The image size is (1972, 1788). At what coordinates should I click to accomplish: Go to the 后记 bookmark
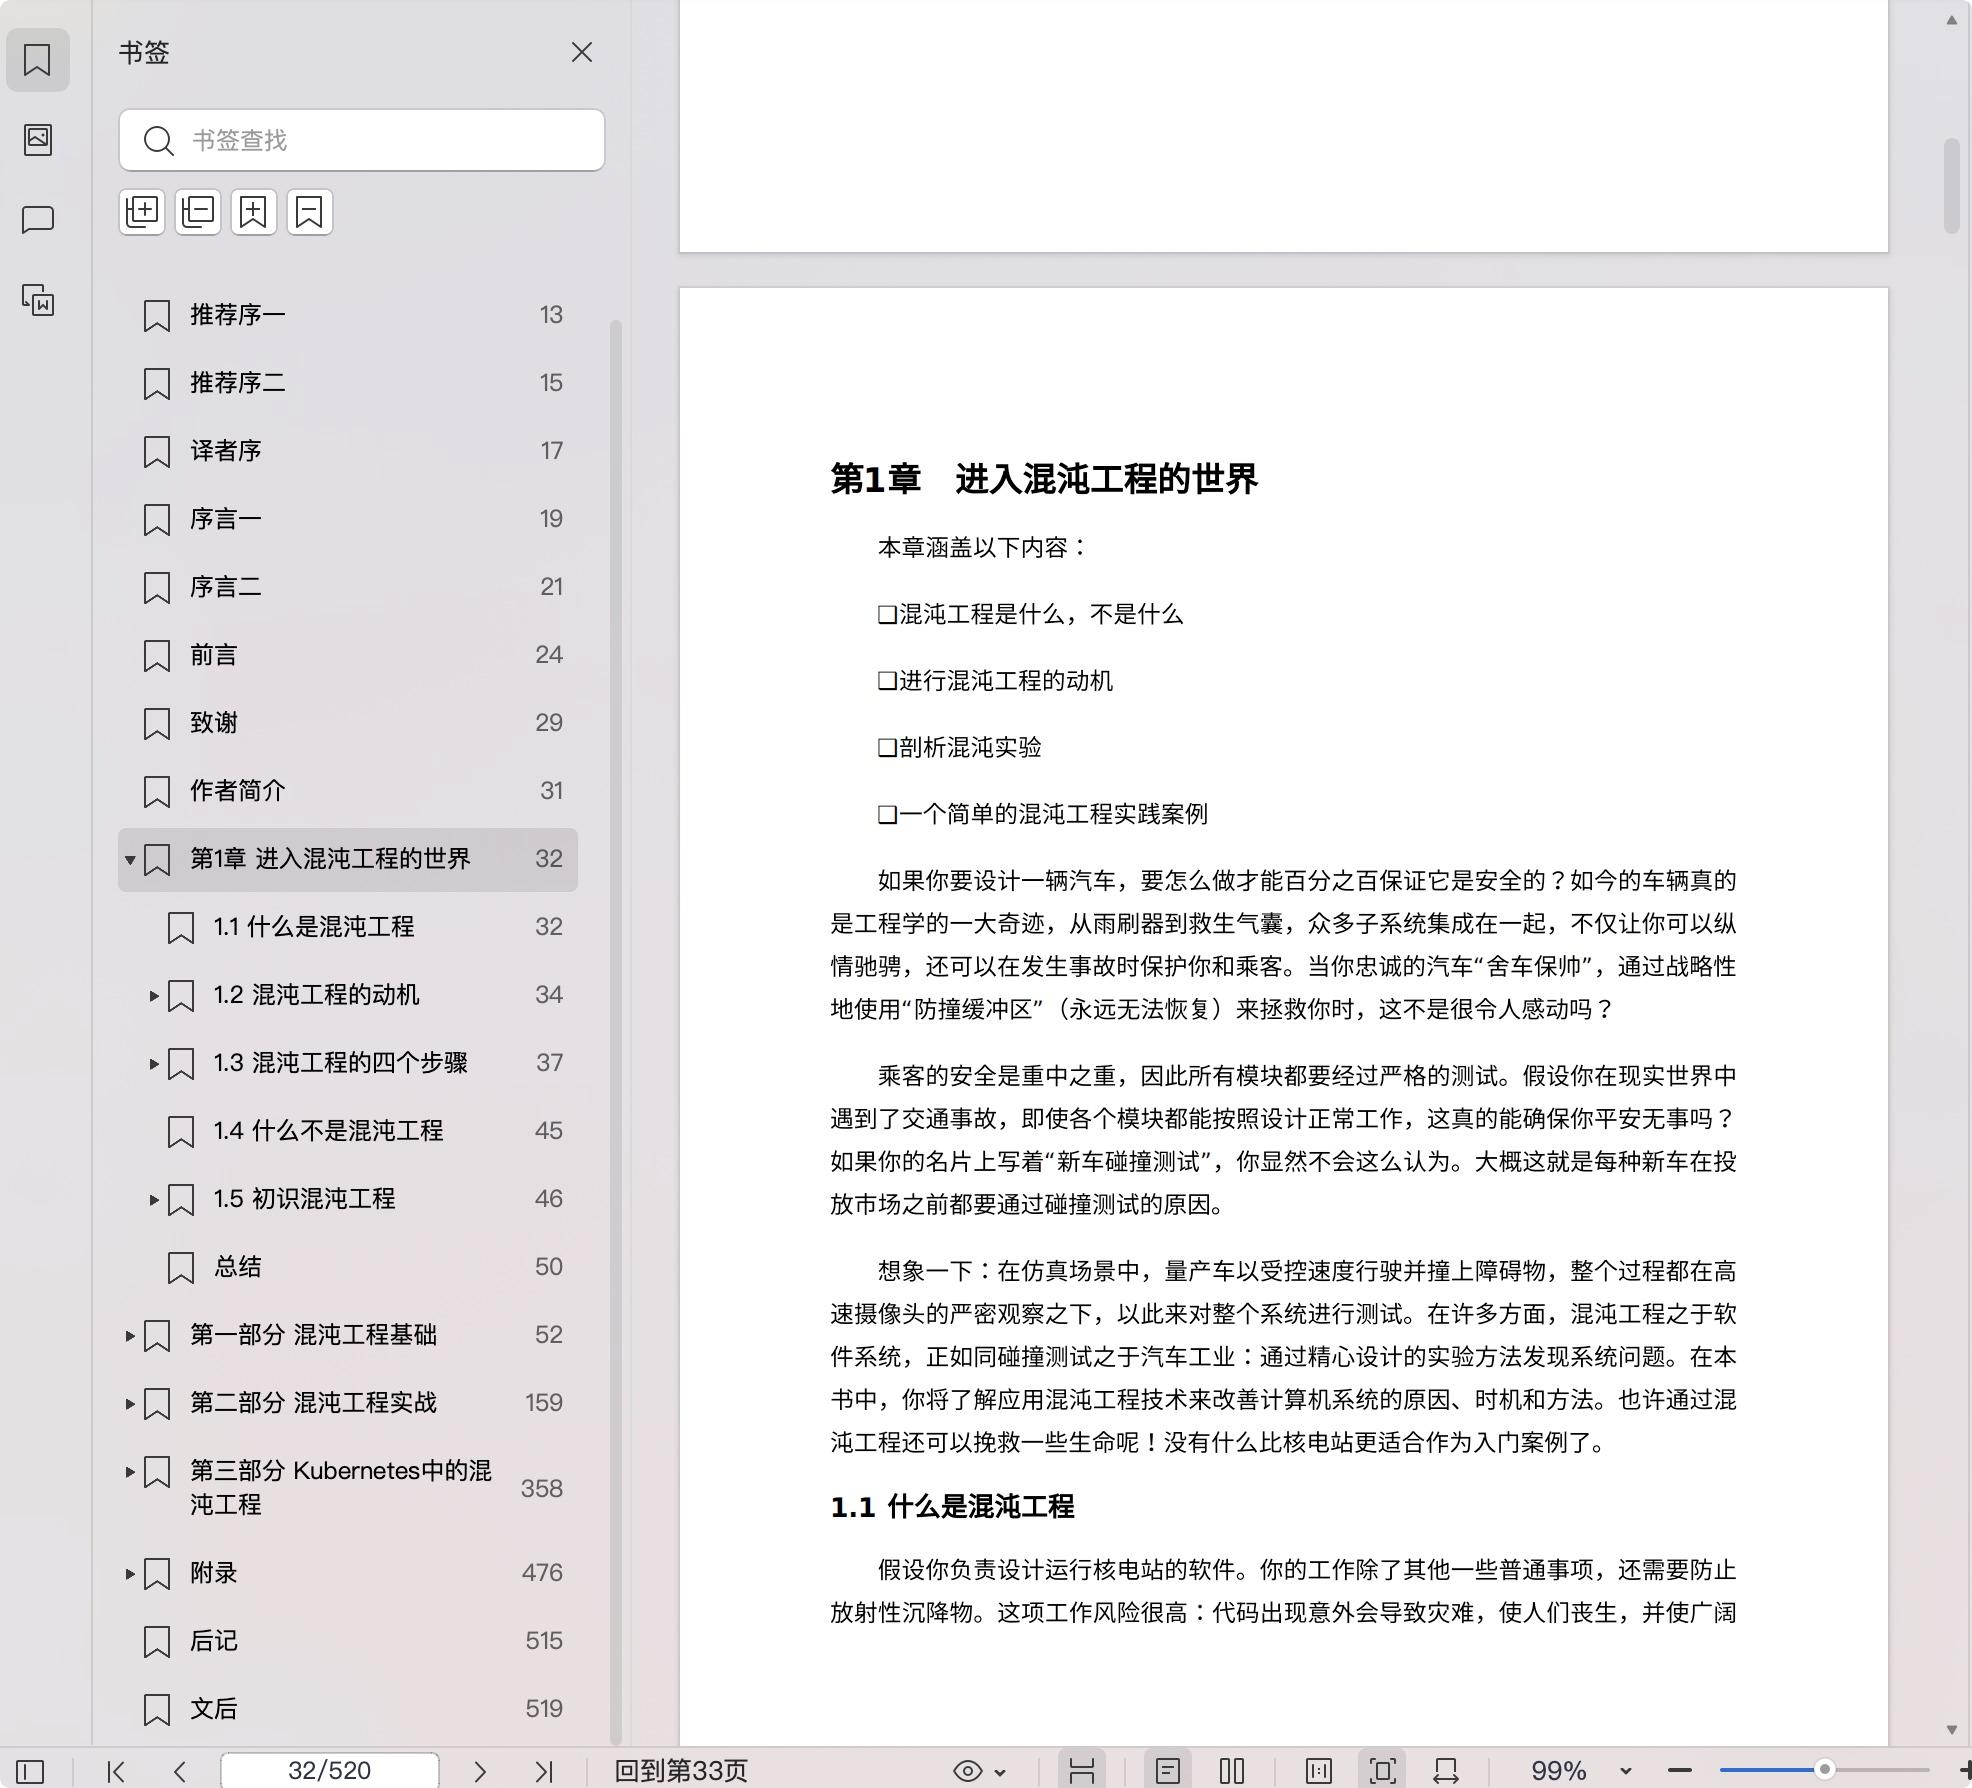[348, 1641]
